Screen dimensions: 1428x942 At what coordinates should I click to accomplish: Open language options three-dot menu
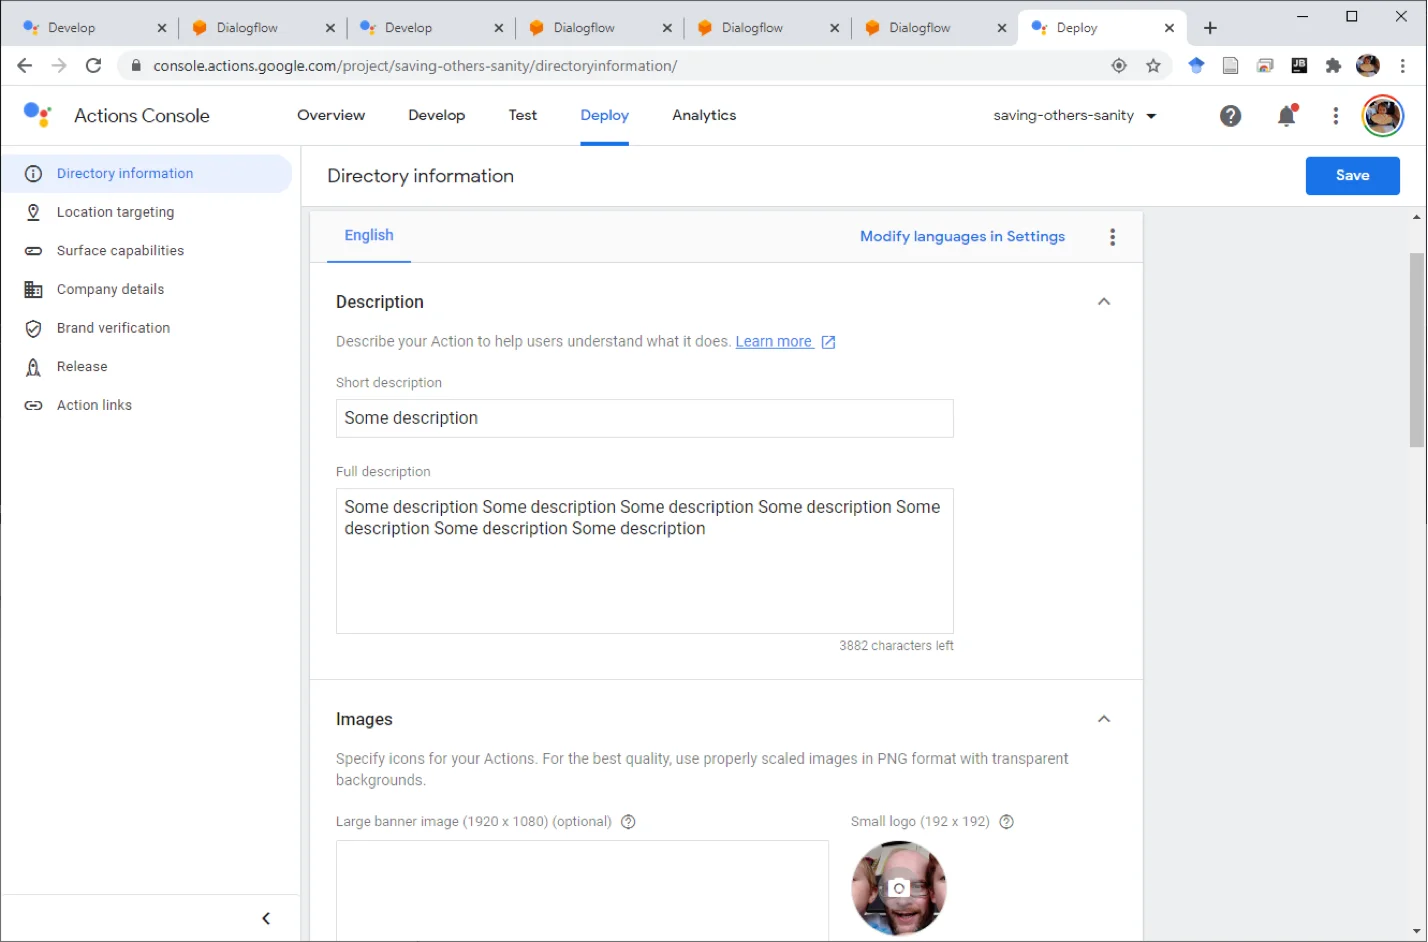(1112, 237)
